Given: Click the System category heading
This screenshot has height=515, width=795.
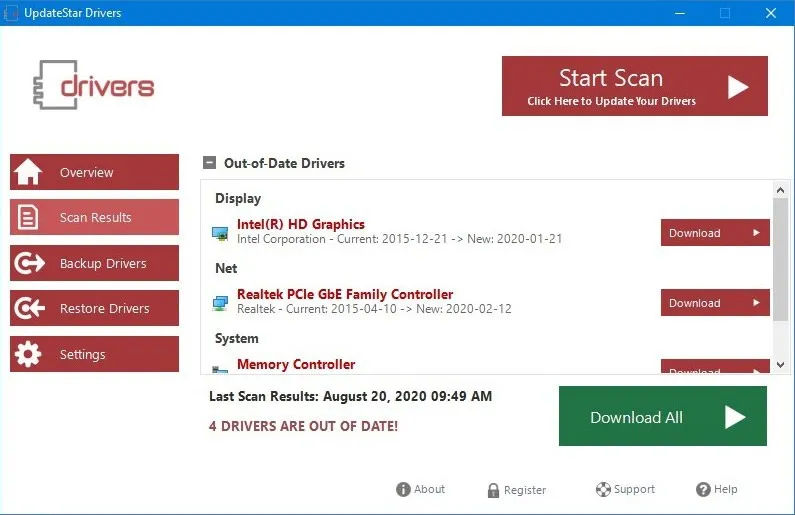Looking at the screenshot, I should 237,338.
